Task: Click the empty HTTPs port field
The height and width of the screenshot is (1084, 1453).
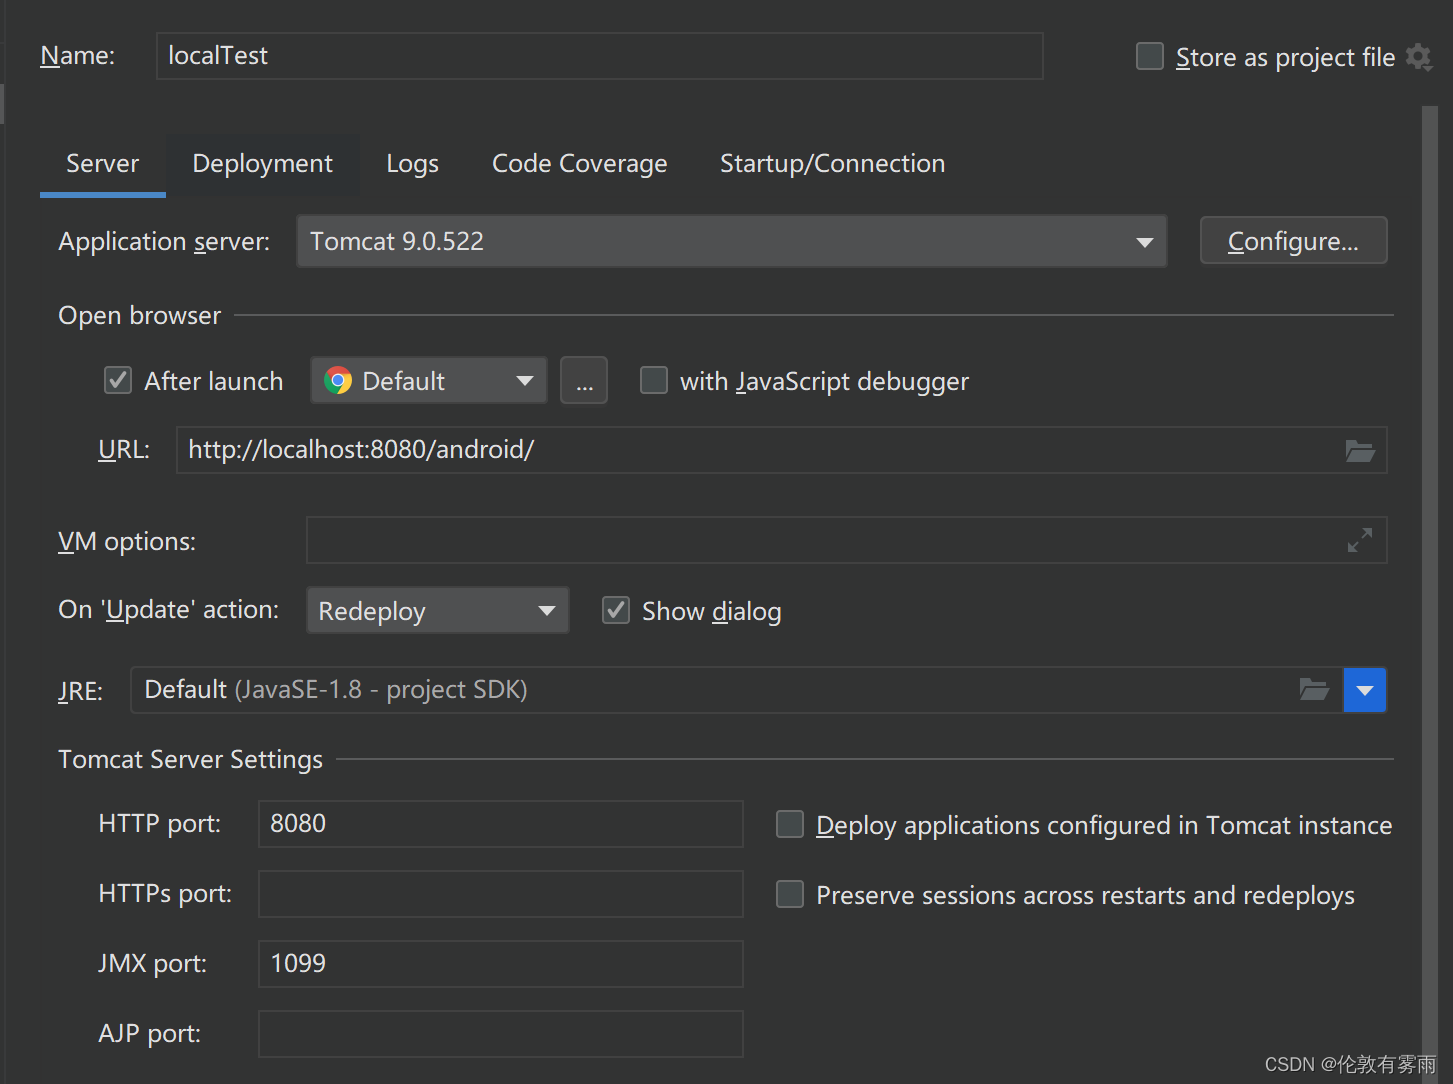Action: [501, 894]
